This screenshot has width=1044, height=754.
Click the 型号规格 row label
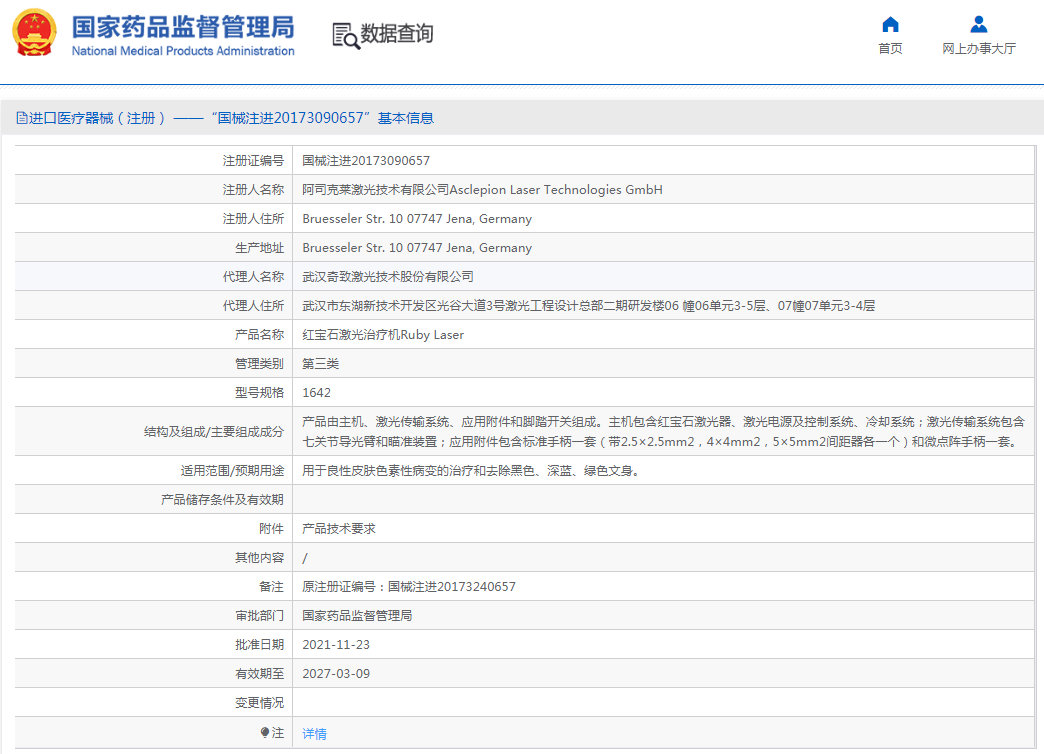click(259, 392)
